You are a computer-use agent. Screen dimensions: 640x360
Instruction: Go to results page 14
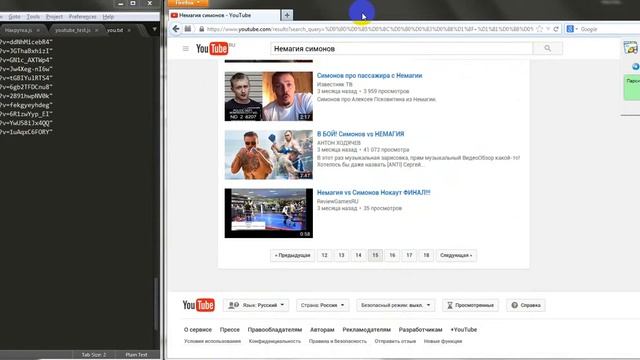(x=358, y=256)
